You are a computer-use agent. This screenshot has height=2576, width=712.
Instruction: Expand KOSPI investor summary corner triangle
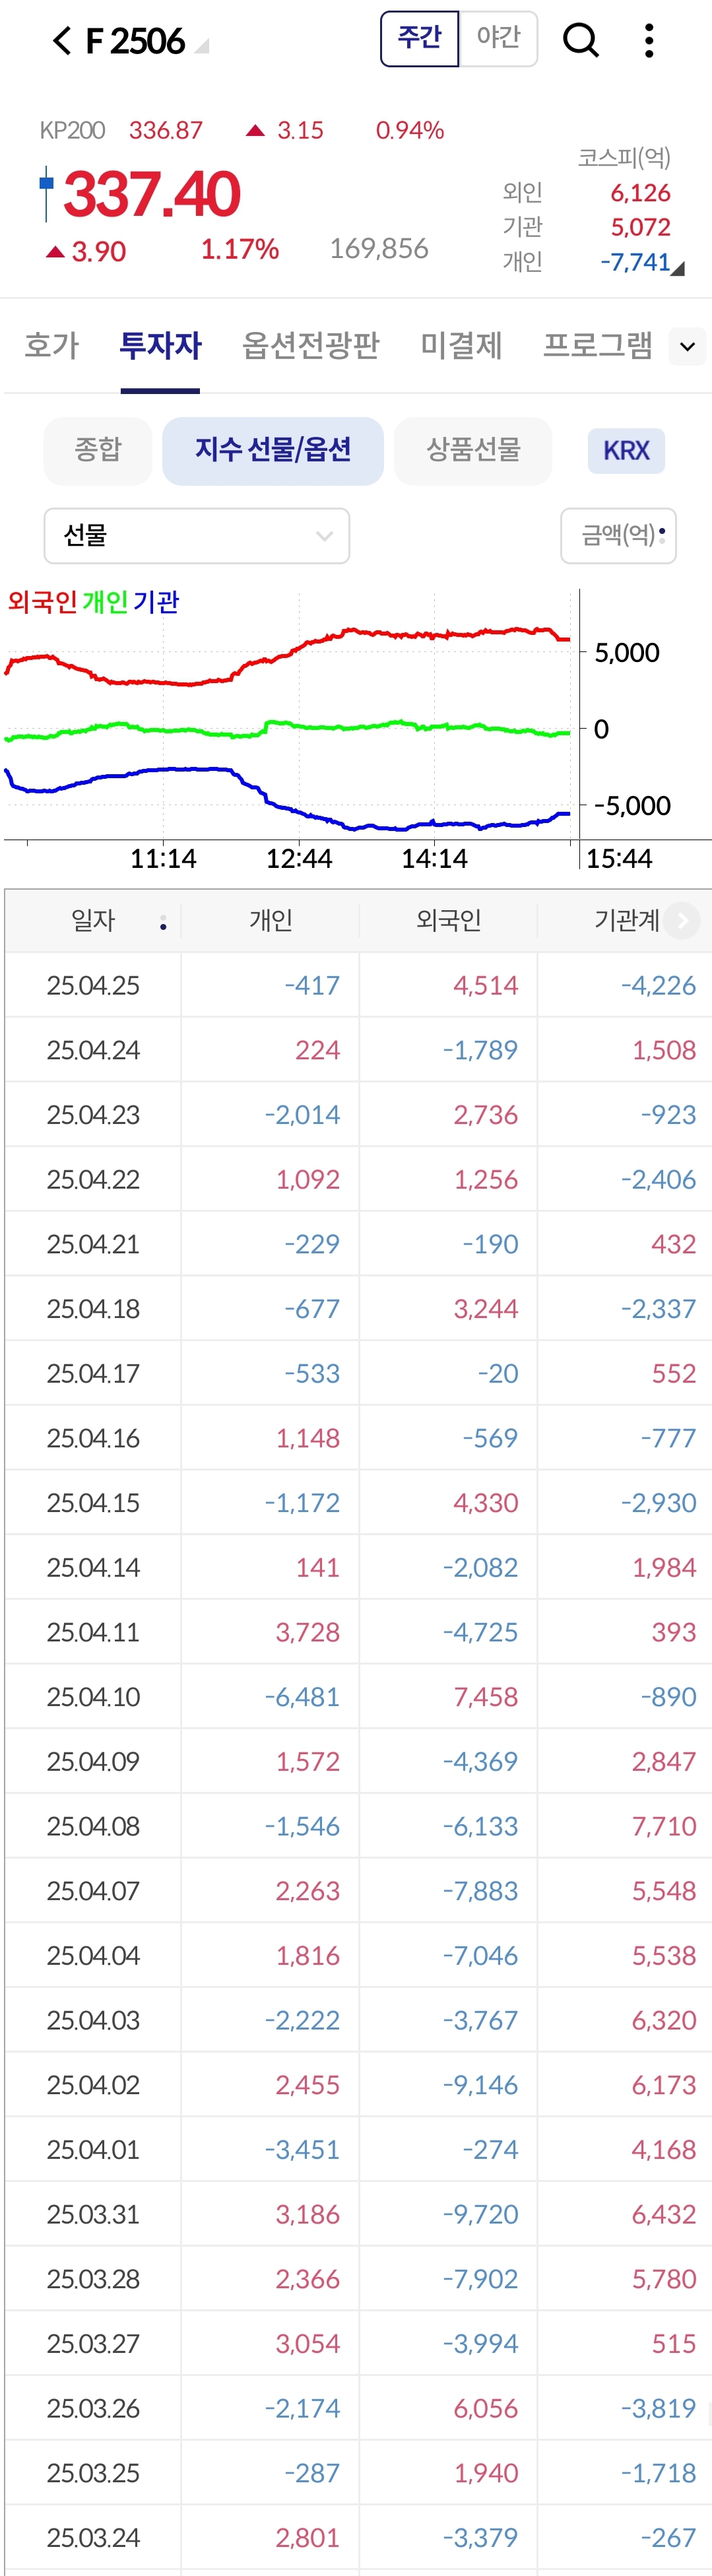(x=679, y=268)
